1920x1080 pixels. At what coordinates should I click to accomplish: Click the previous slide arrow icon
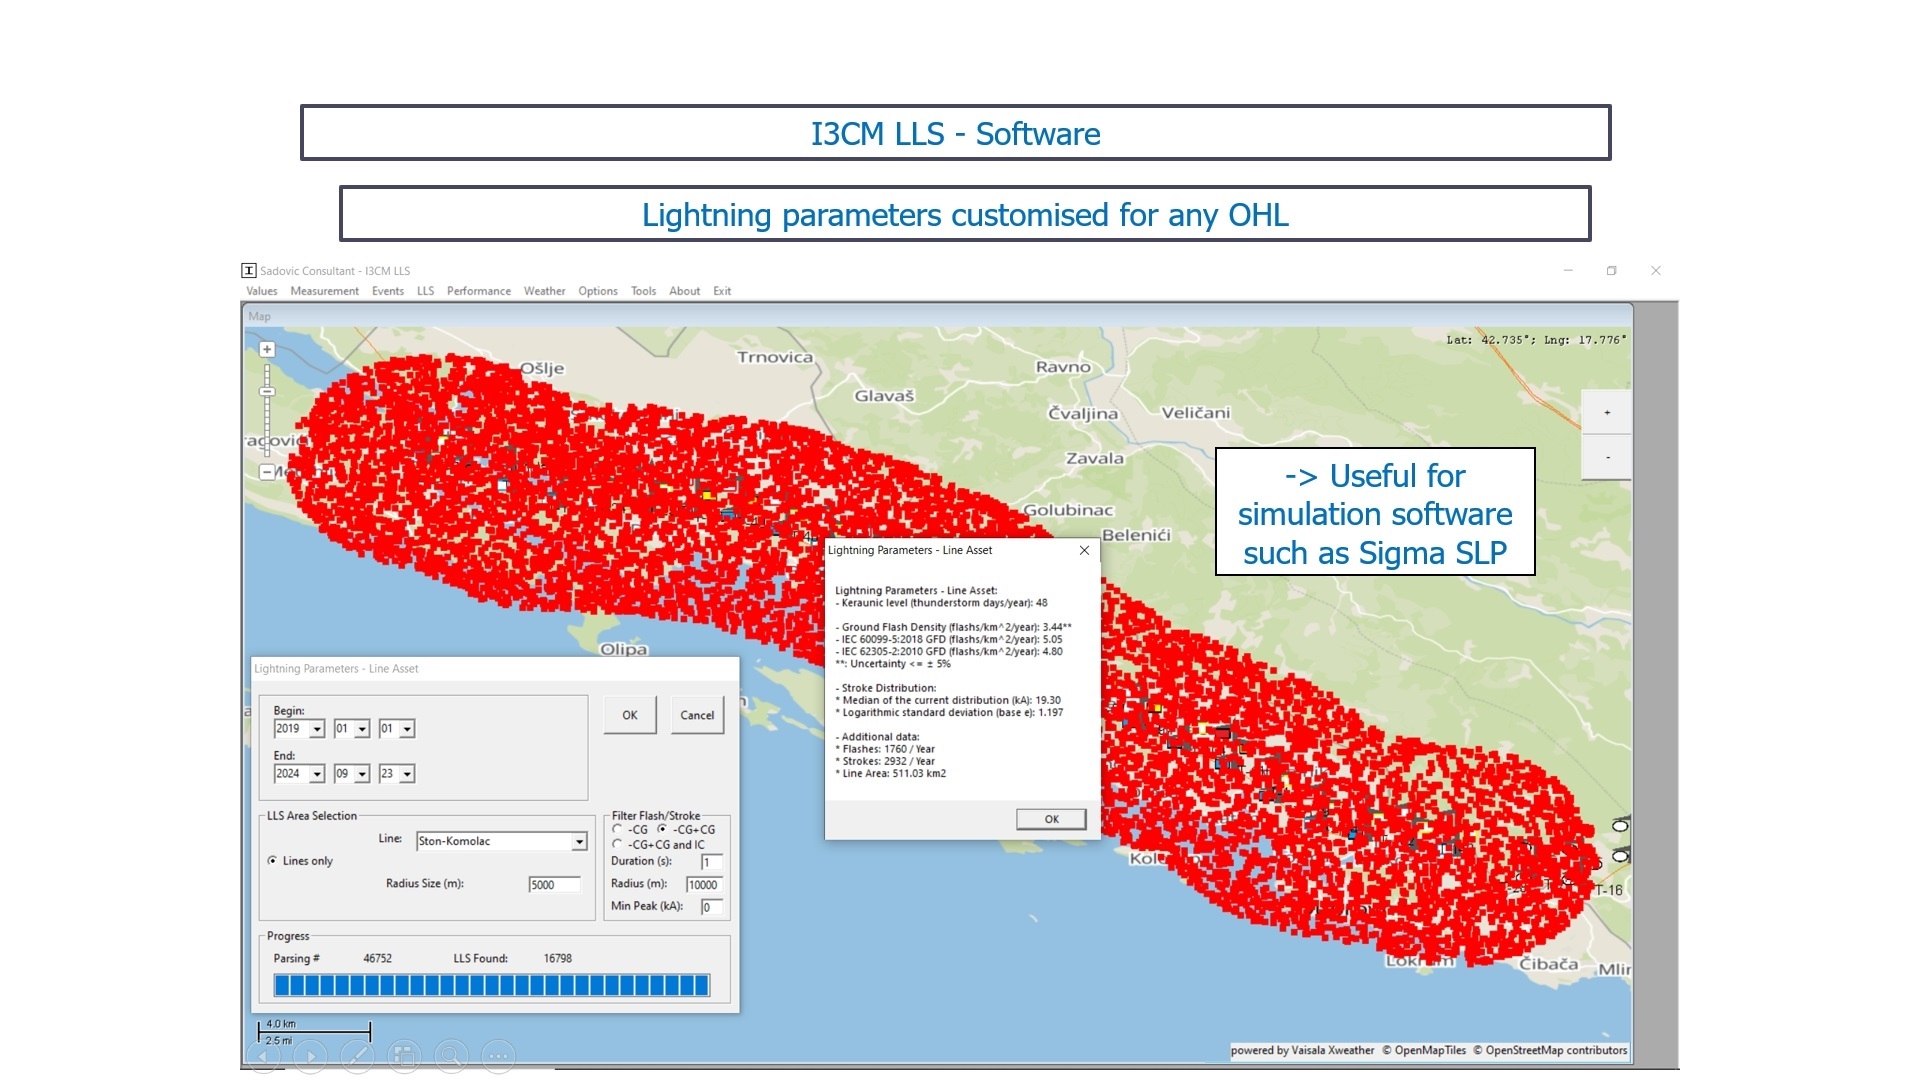point(263,1056)
